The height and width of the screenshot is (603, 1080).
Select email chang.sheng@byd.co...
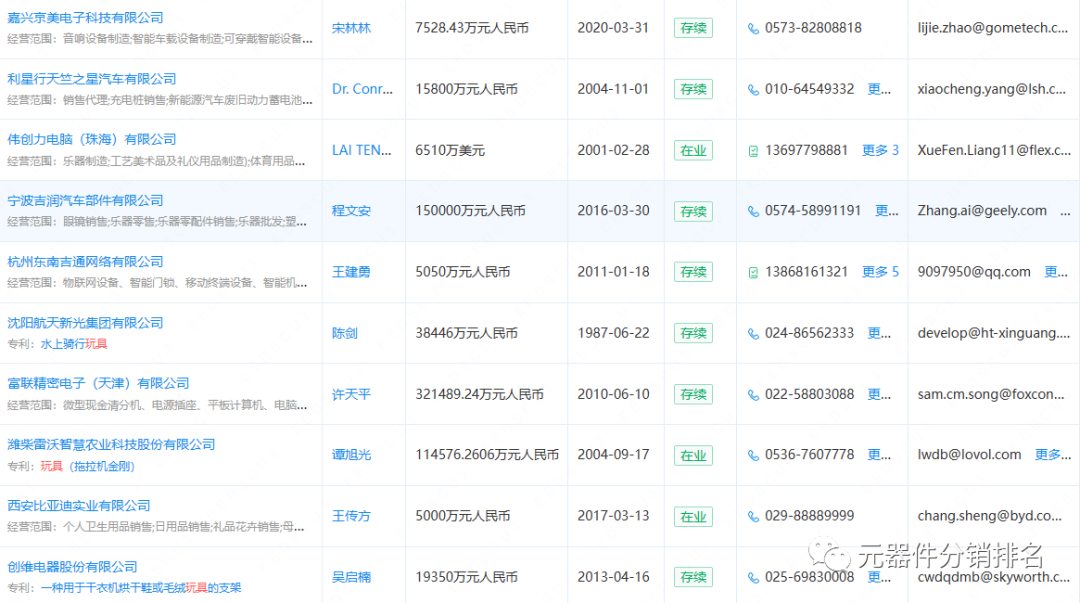coord(990,516)
